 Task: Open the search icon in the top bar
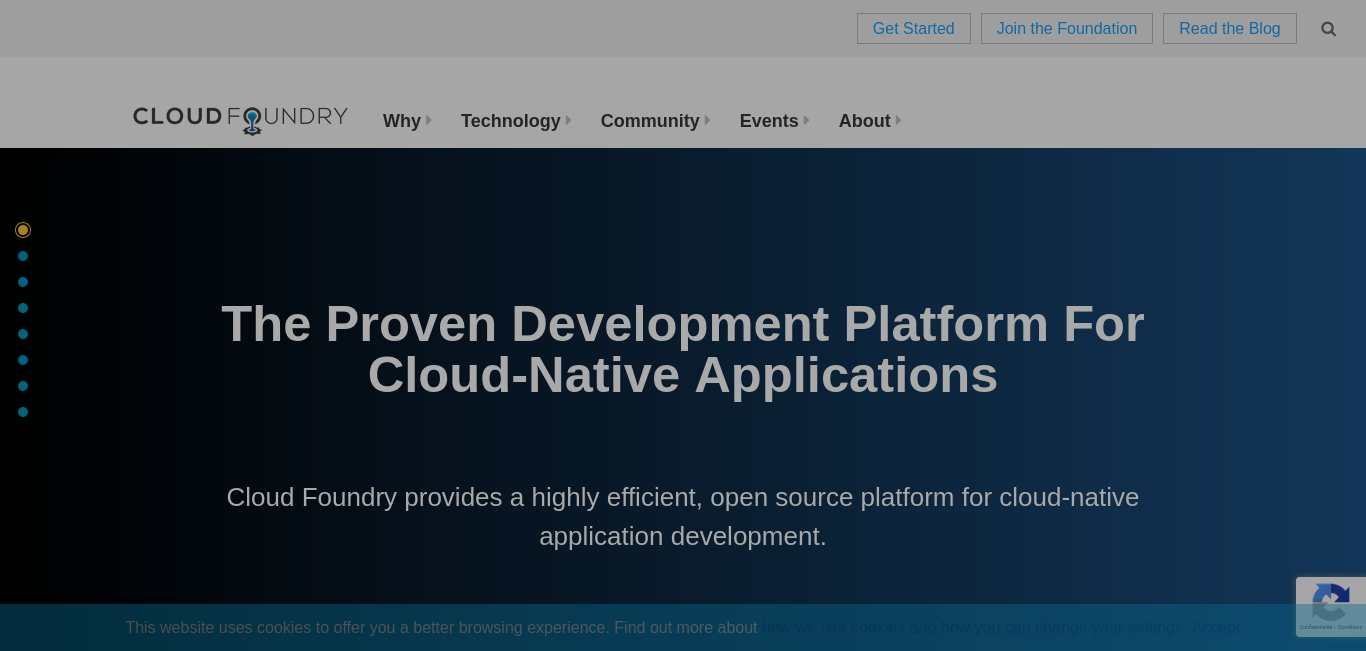pos(1328,29)
